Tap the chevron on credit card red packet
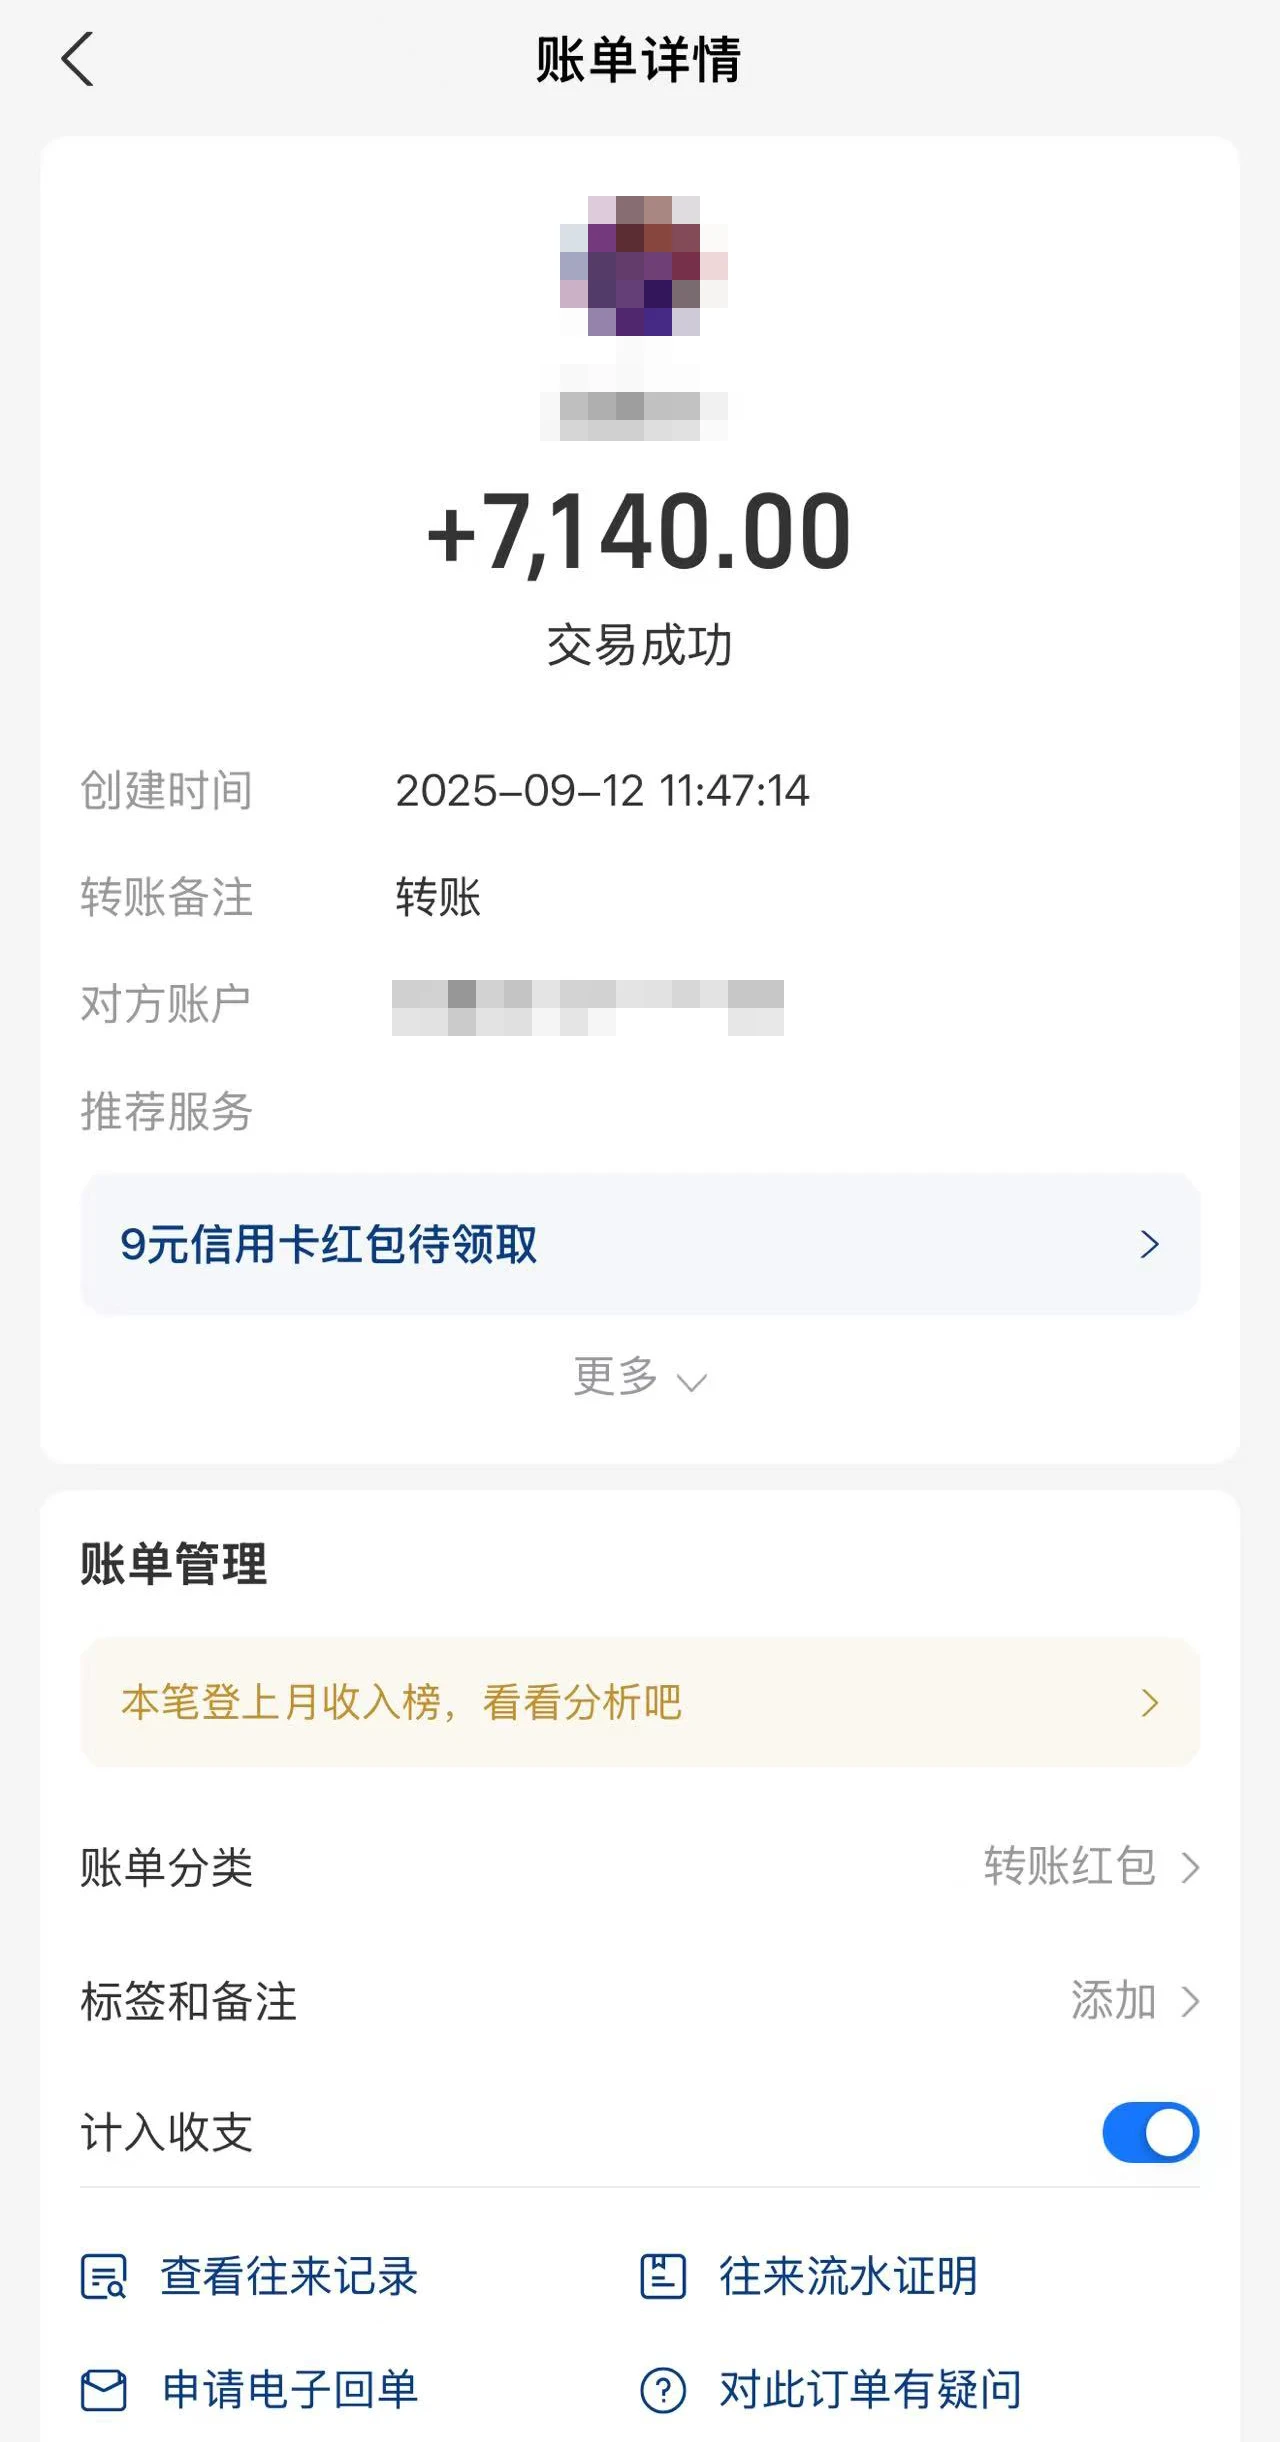Viewport: 1280px width, 2442px height. 1150,1245
